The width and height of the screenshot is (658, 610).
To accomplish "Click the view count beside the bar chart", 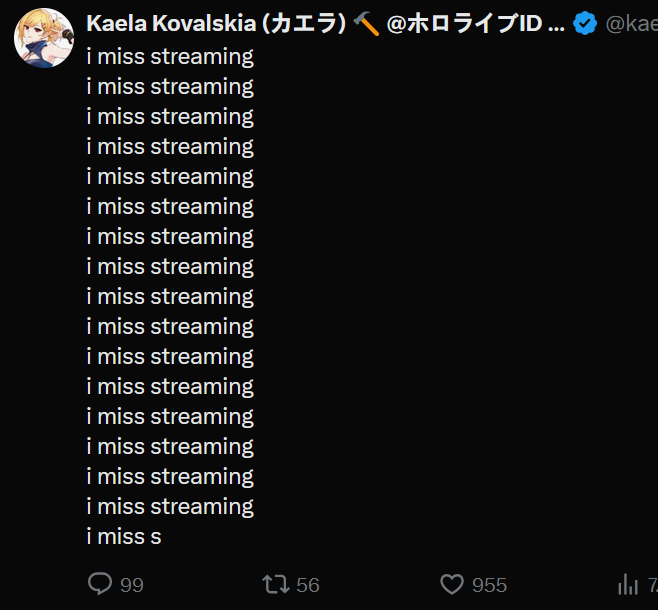I will (x=653, y=585).
